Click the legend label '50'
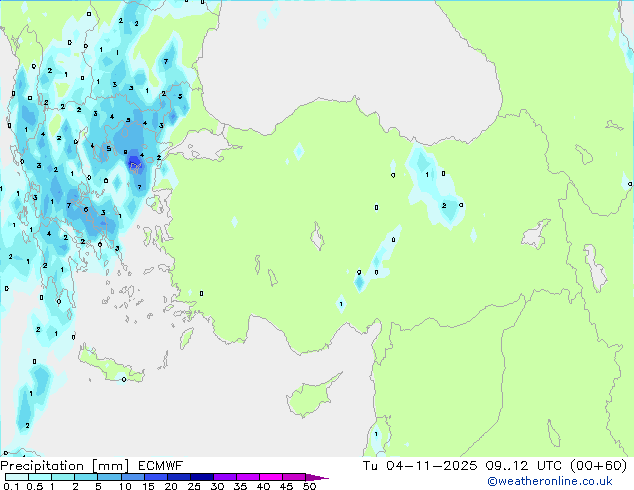The image size is (634, 490). [309, 486]
